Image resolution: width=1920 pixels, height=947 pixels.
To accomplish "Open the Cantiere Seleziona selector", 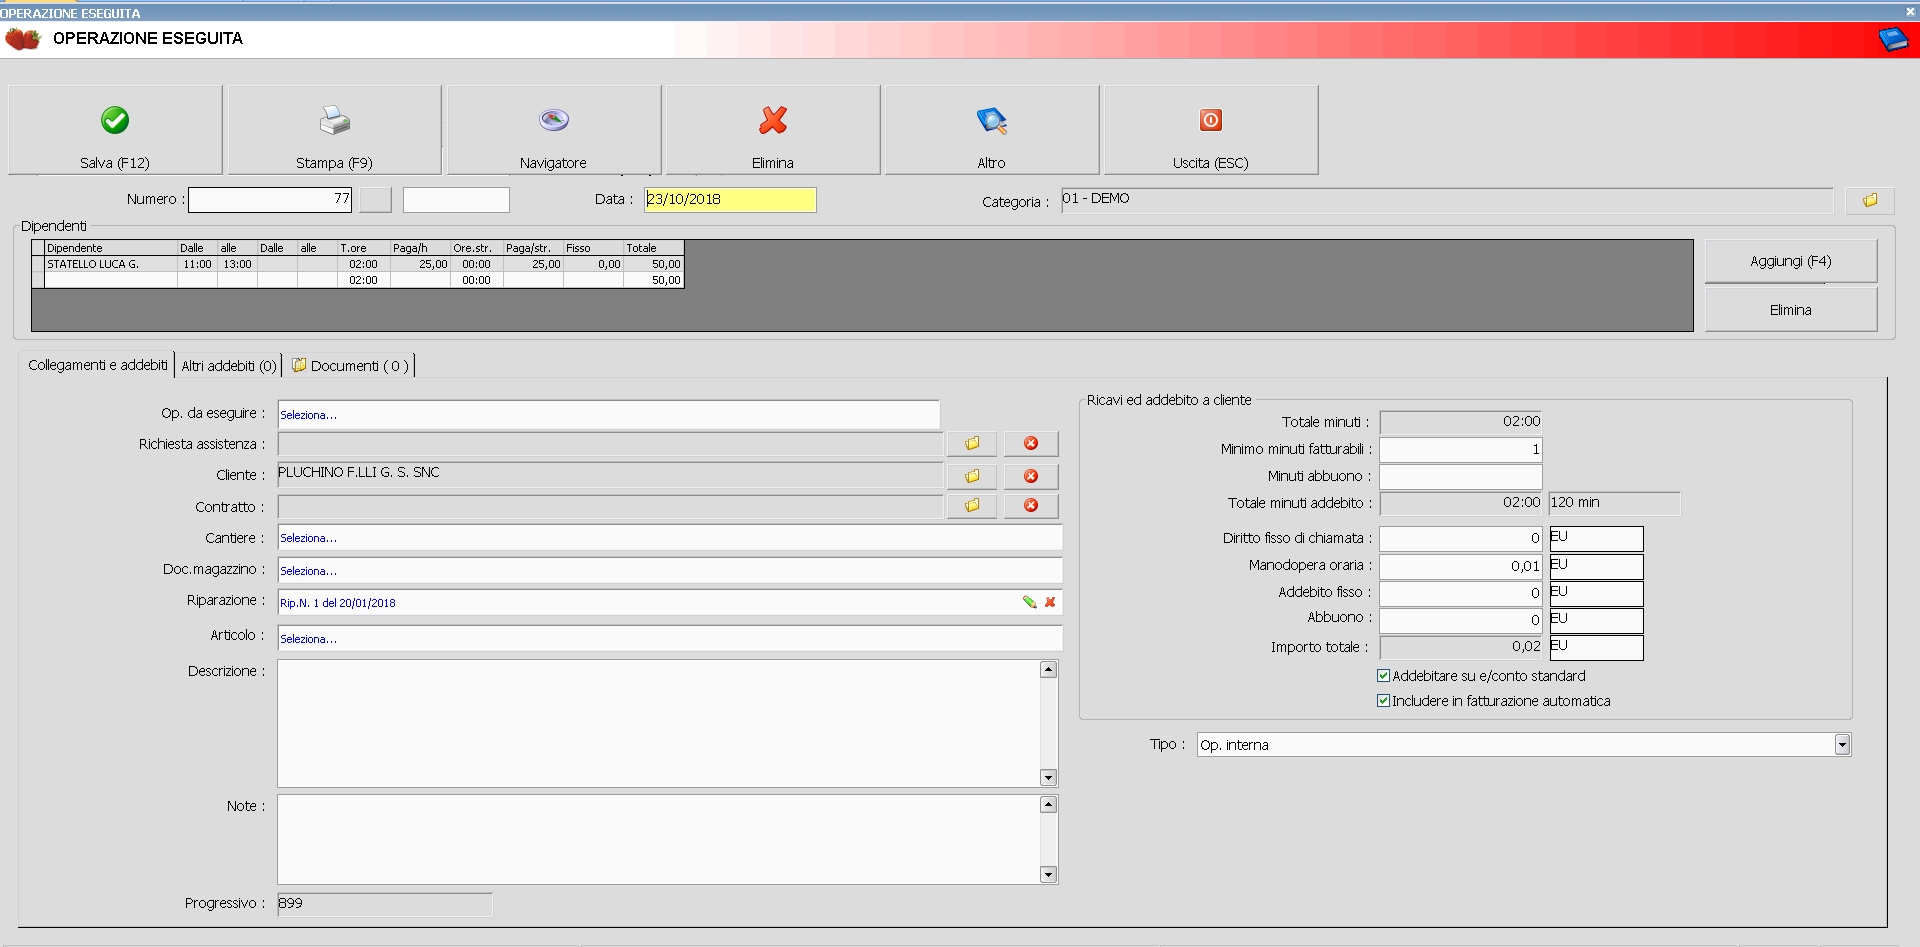I will [x=669, y=538].
